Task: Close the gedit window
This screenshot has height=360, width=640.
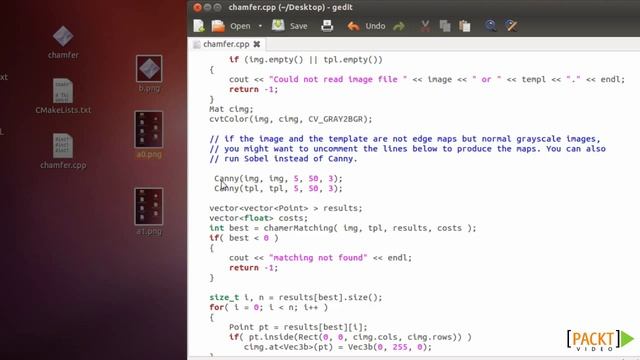Action: [198, 7]
